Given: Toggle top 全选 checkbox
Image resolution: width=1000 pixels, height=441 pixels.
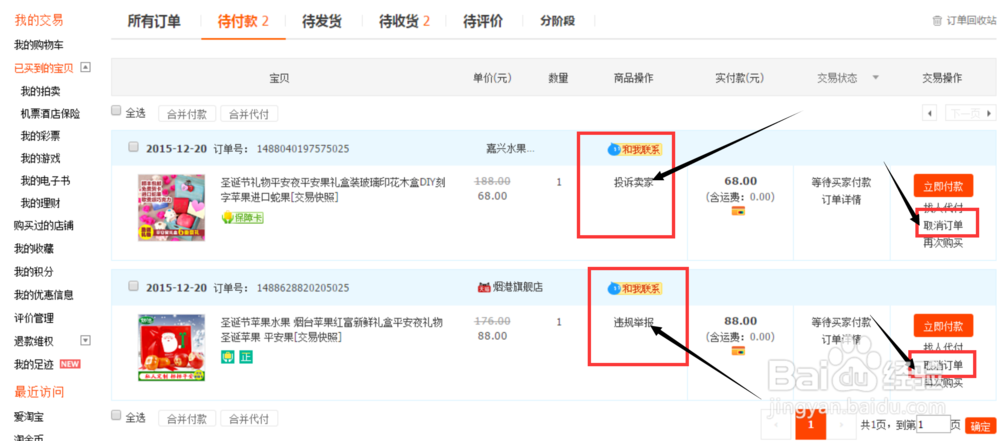Looking at the screenshot, I should 116,110.
